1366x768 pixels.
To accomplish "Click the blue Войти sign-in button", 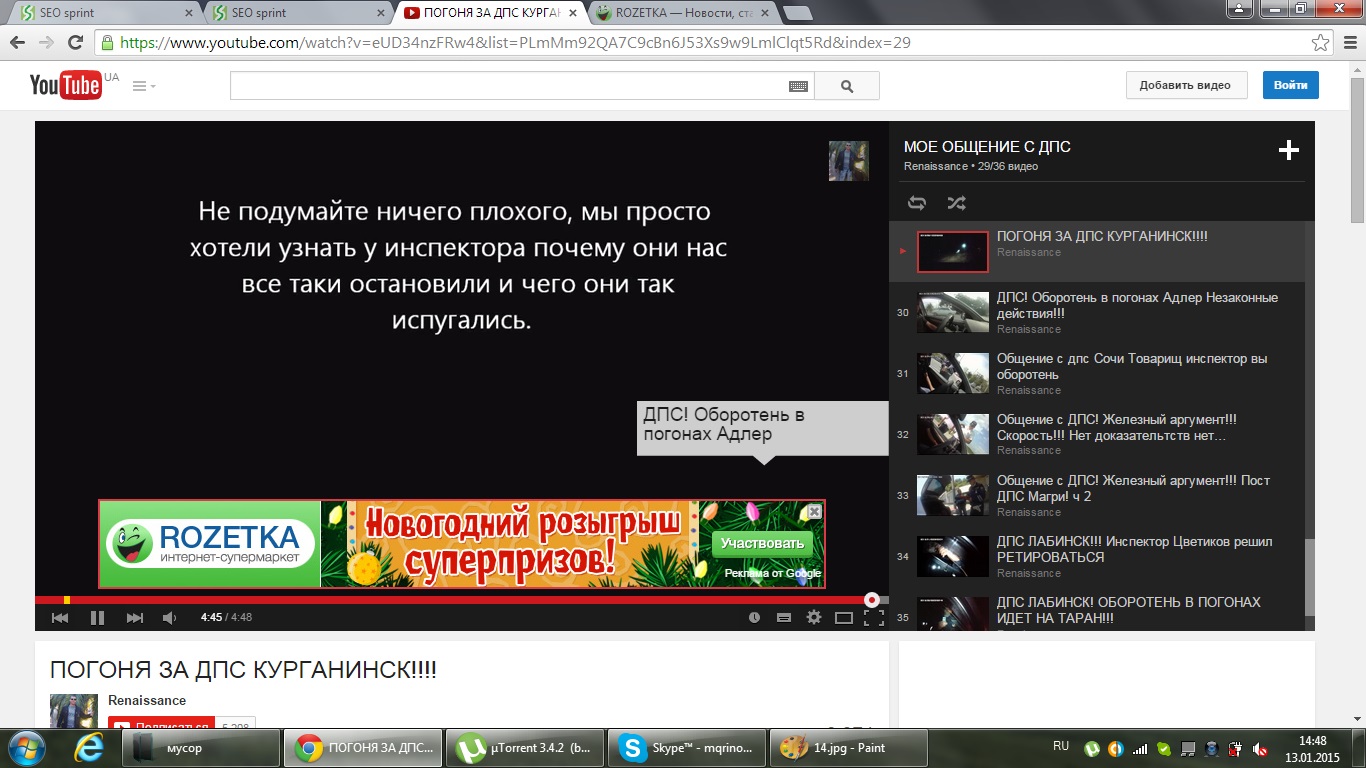I will pyautogui.click(x=1290, y=85).
